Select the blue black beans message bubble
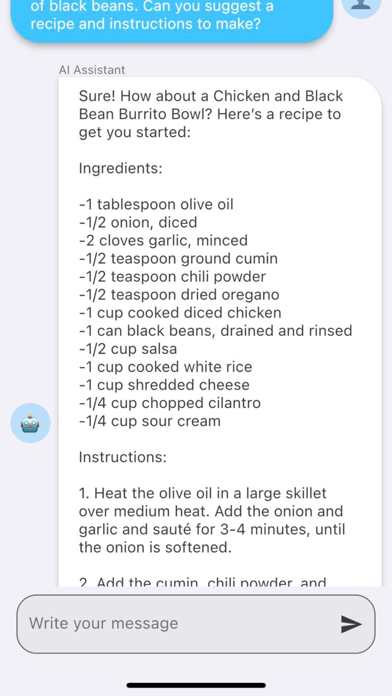Image resolution: width=392 pixels, height=696 pixels. tap(172, 18)
